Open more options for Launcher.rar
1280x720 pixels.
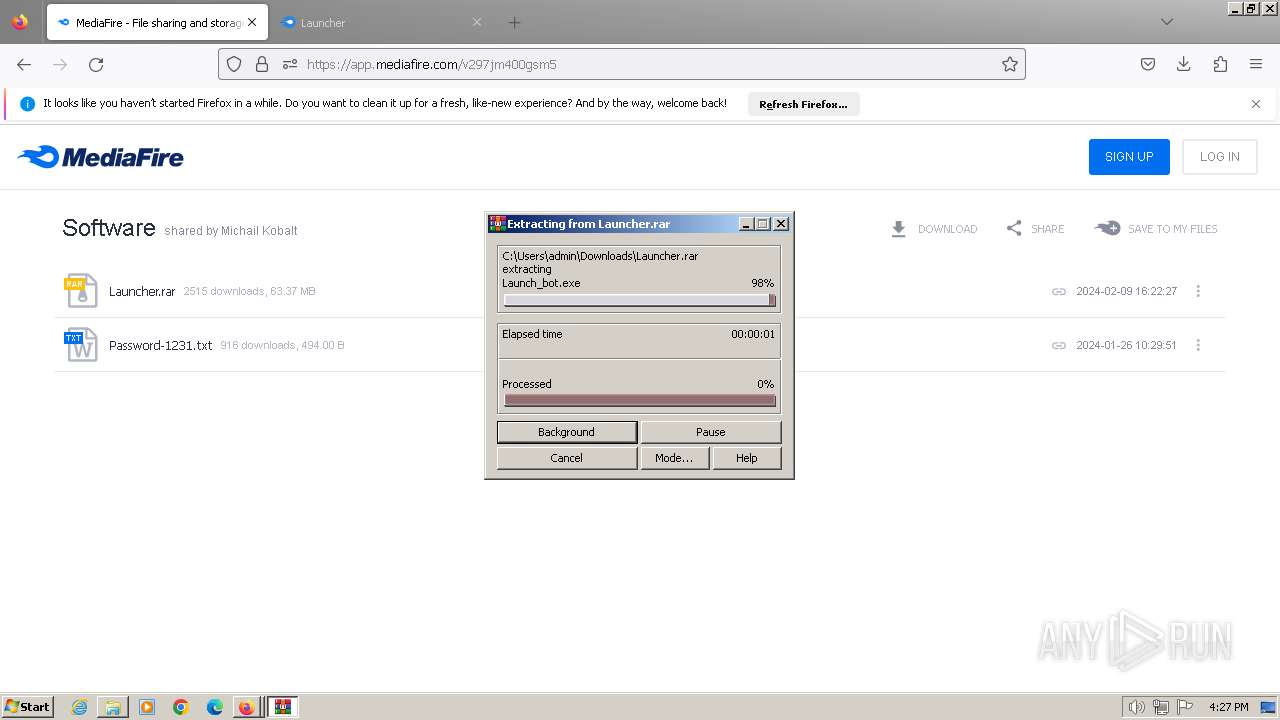point(1198,291)
